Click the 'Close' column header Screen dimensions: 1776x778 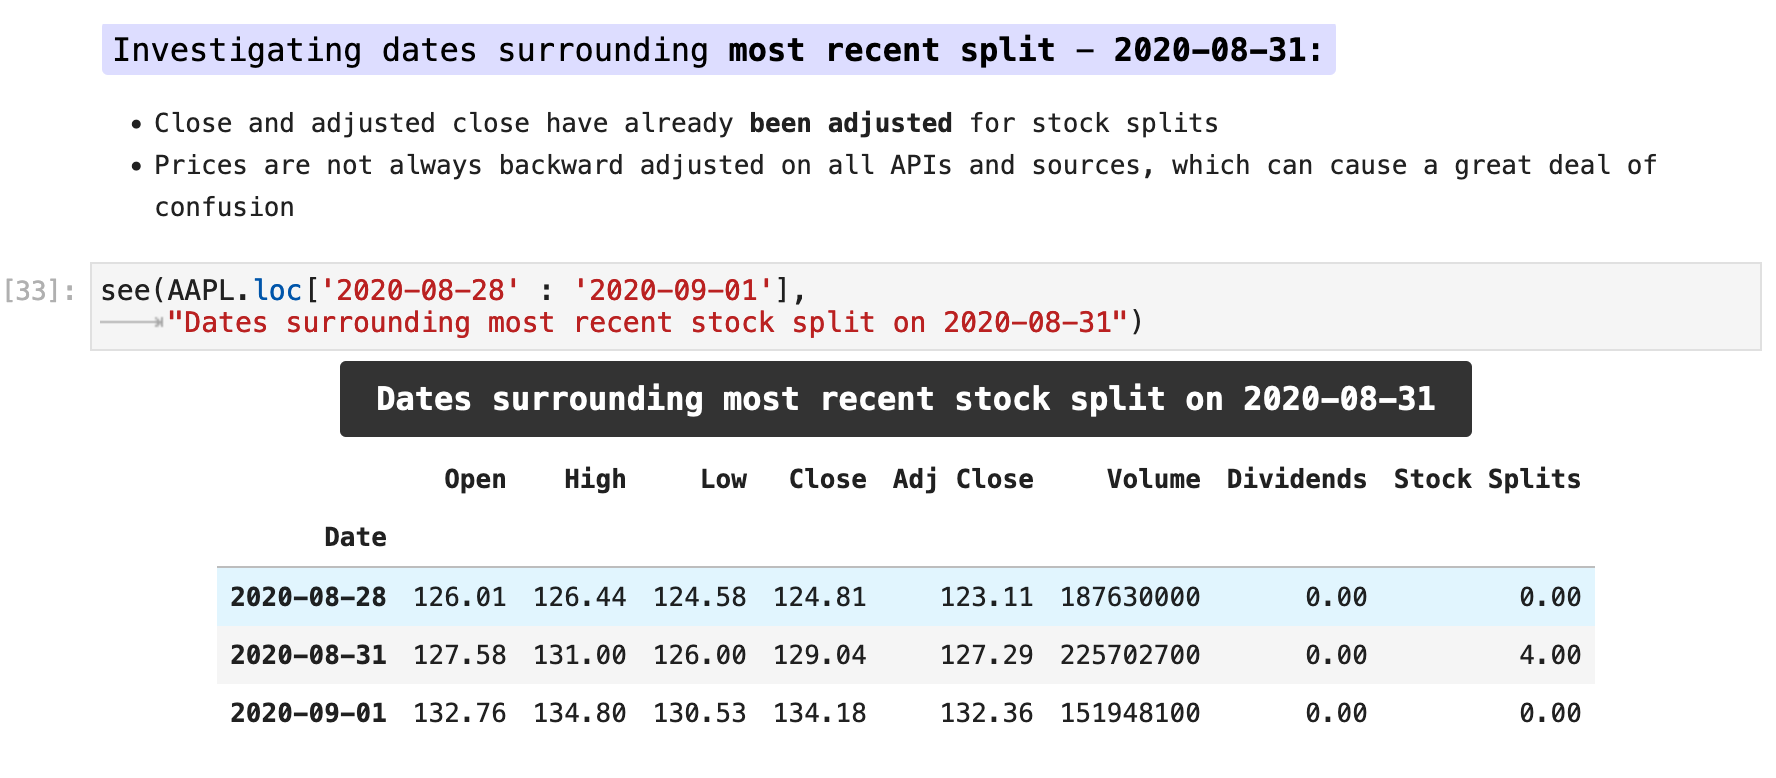827,479
